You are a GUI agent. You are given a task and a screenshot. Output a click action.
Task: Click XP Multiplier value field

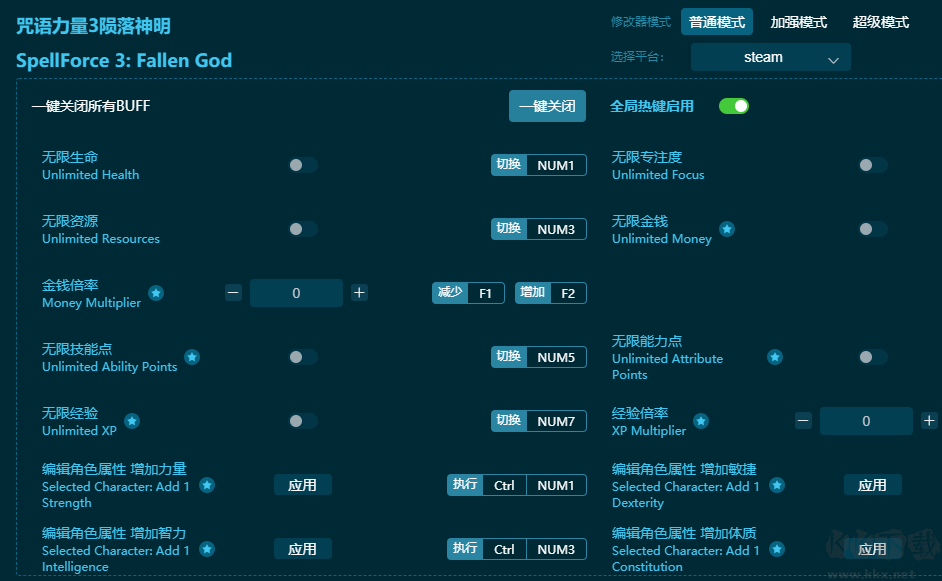(x=866, y=421)
